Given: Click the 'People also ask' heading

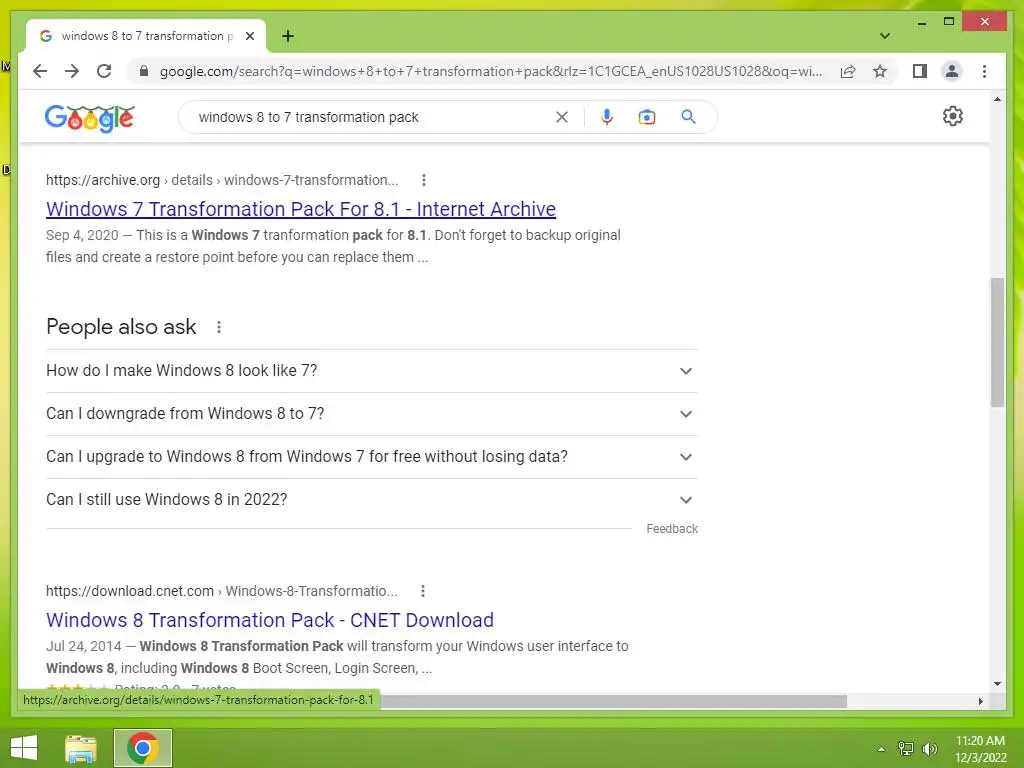Looking at the screenshot, I should (121, 327).
